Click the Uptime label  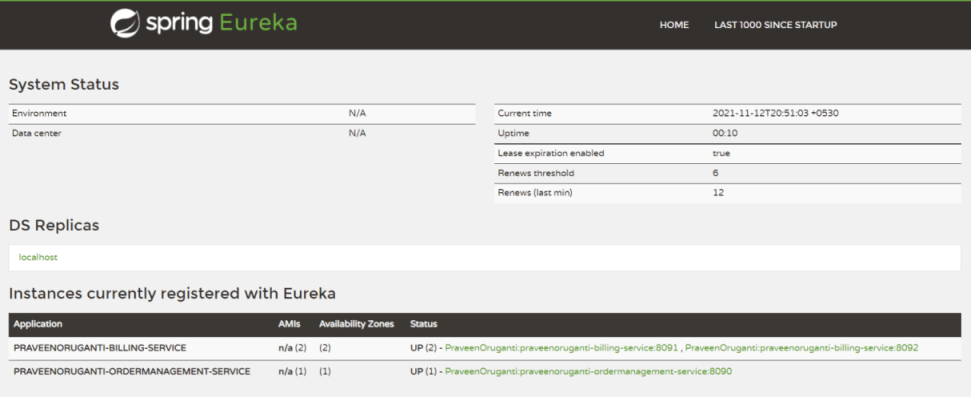point(513,133)
